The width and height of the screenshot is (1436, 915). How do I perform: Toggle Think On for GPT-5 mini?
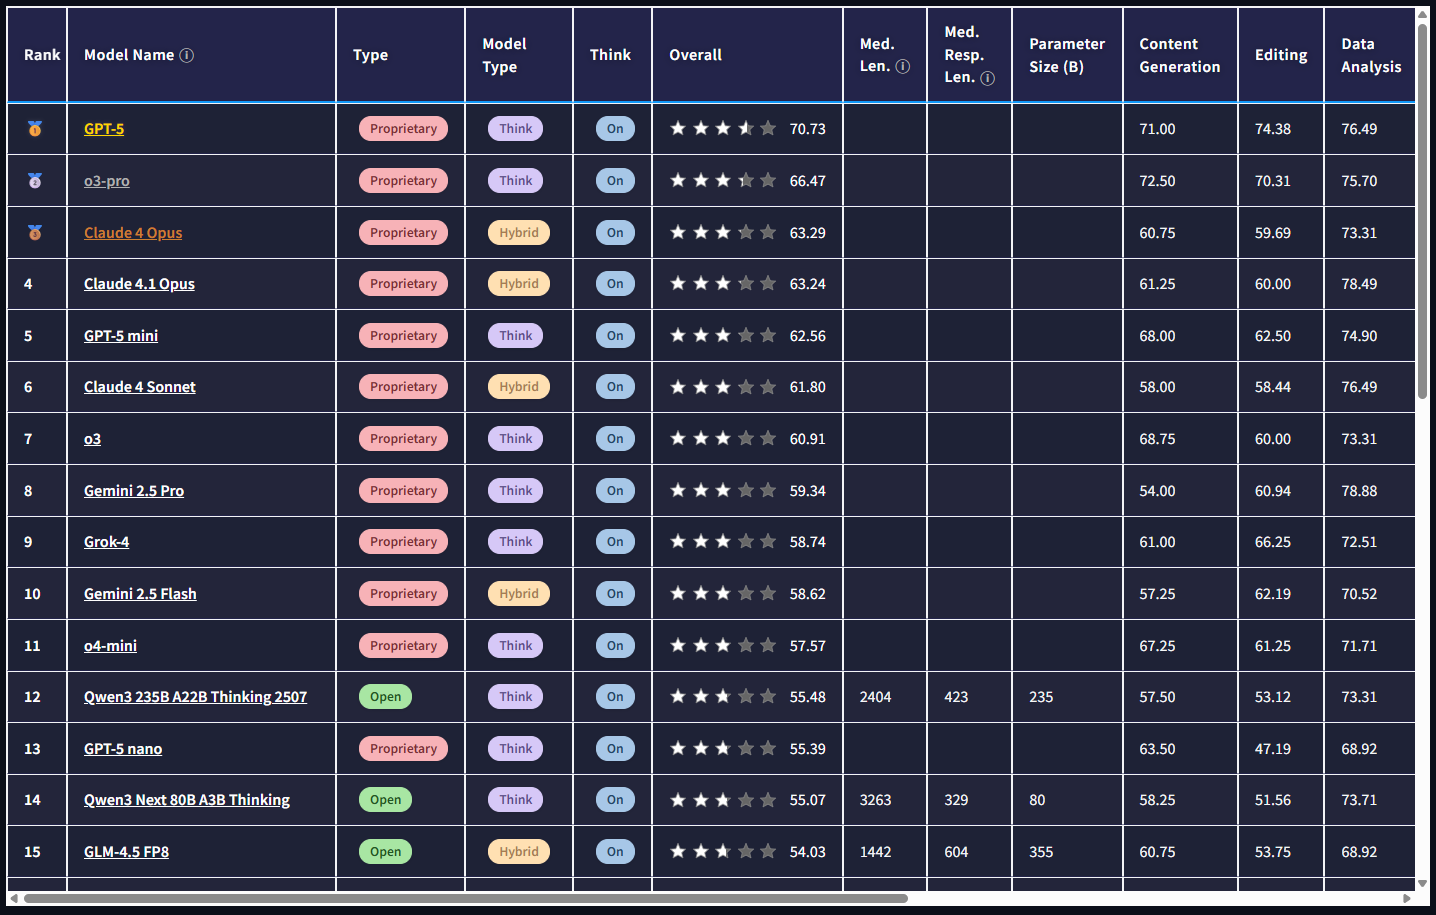coord(615,336)
